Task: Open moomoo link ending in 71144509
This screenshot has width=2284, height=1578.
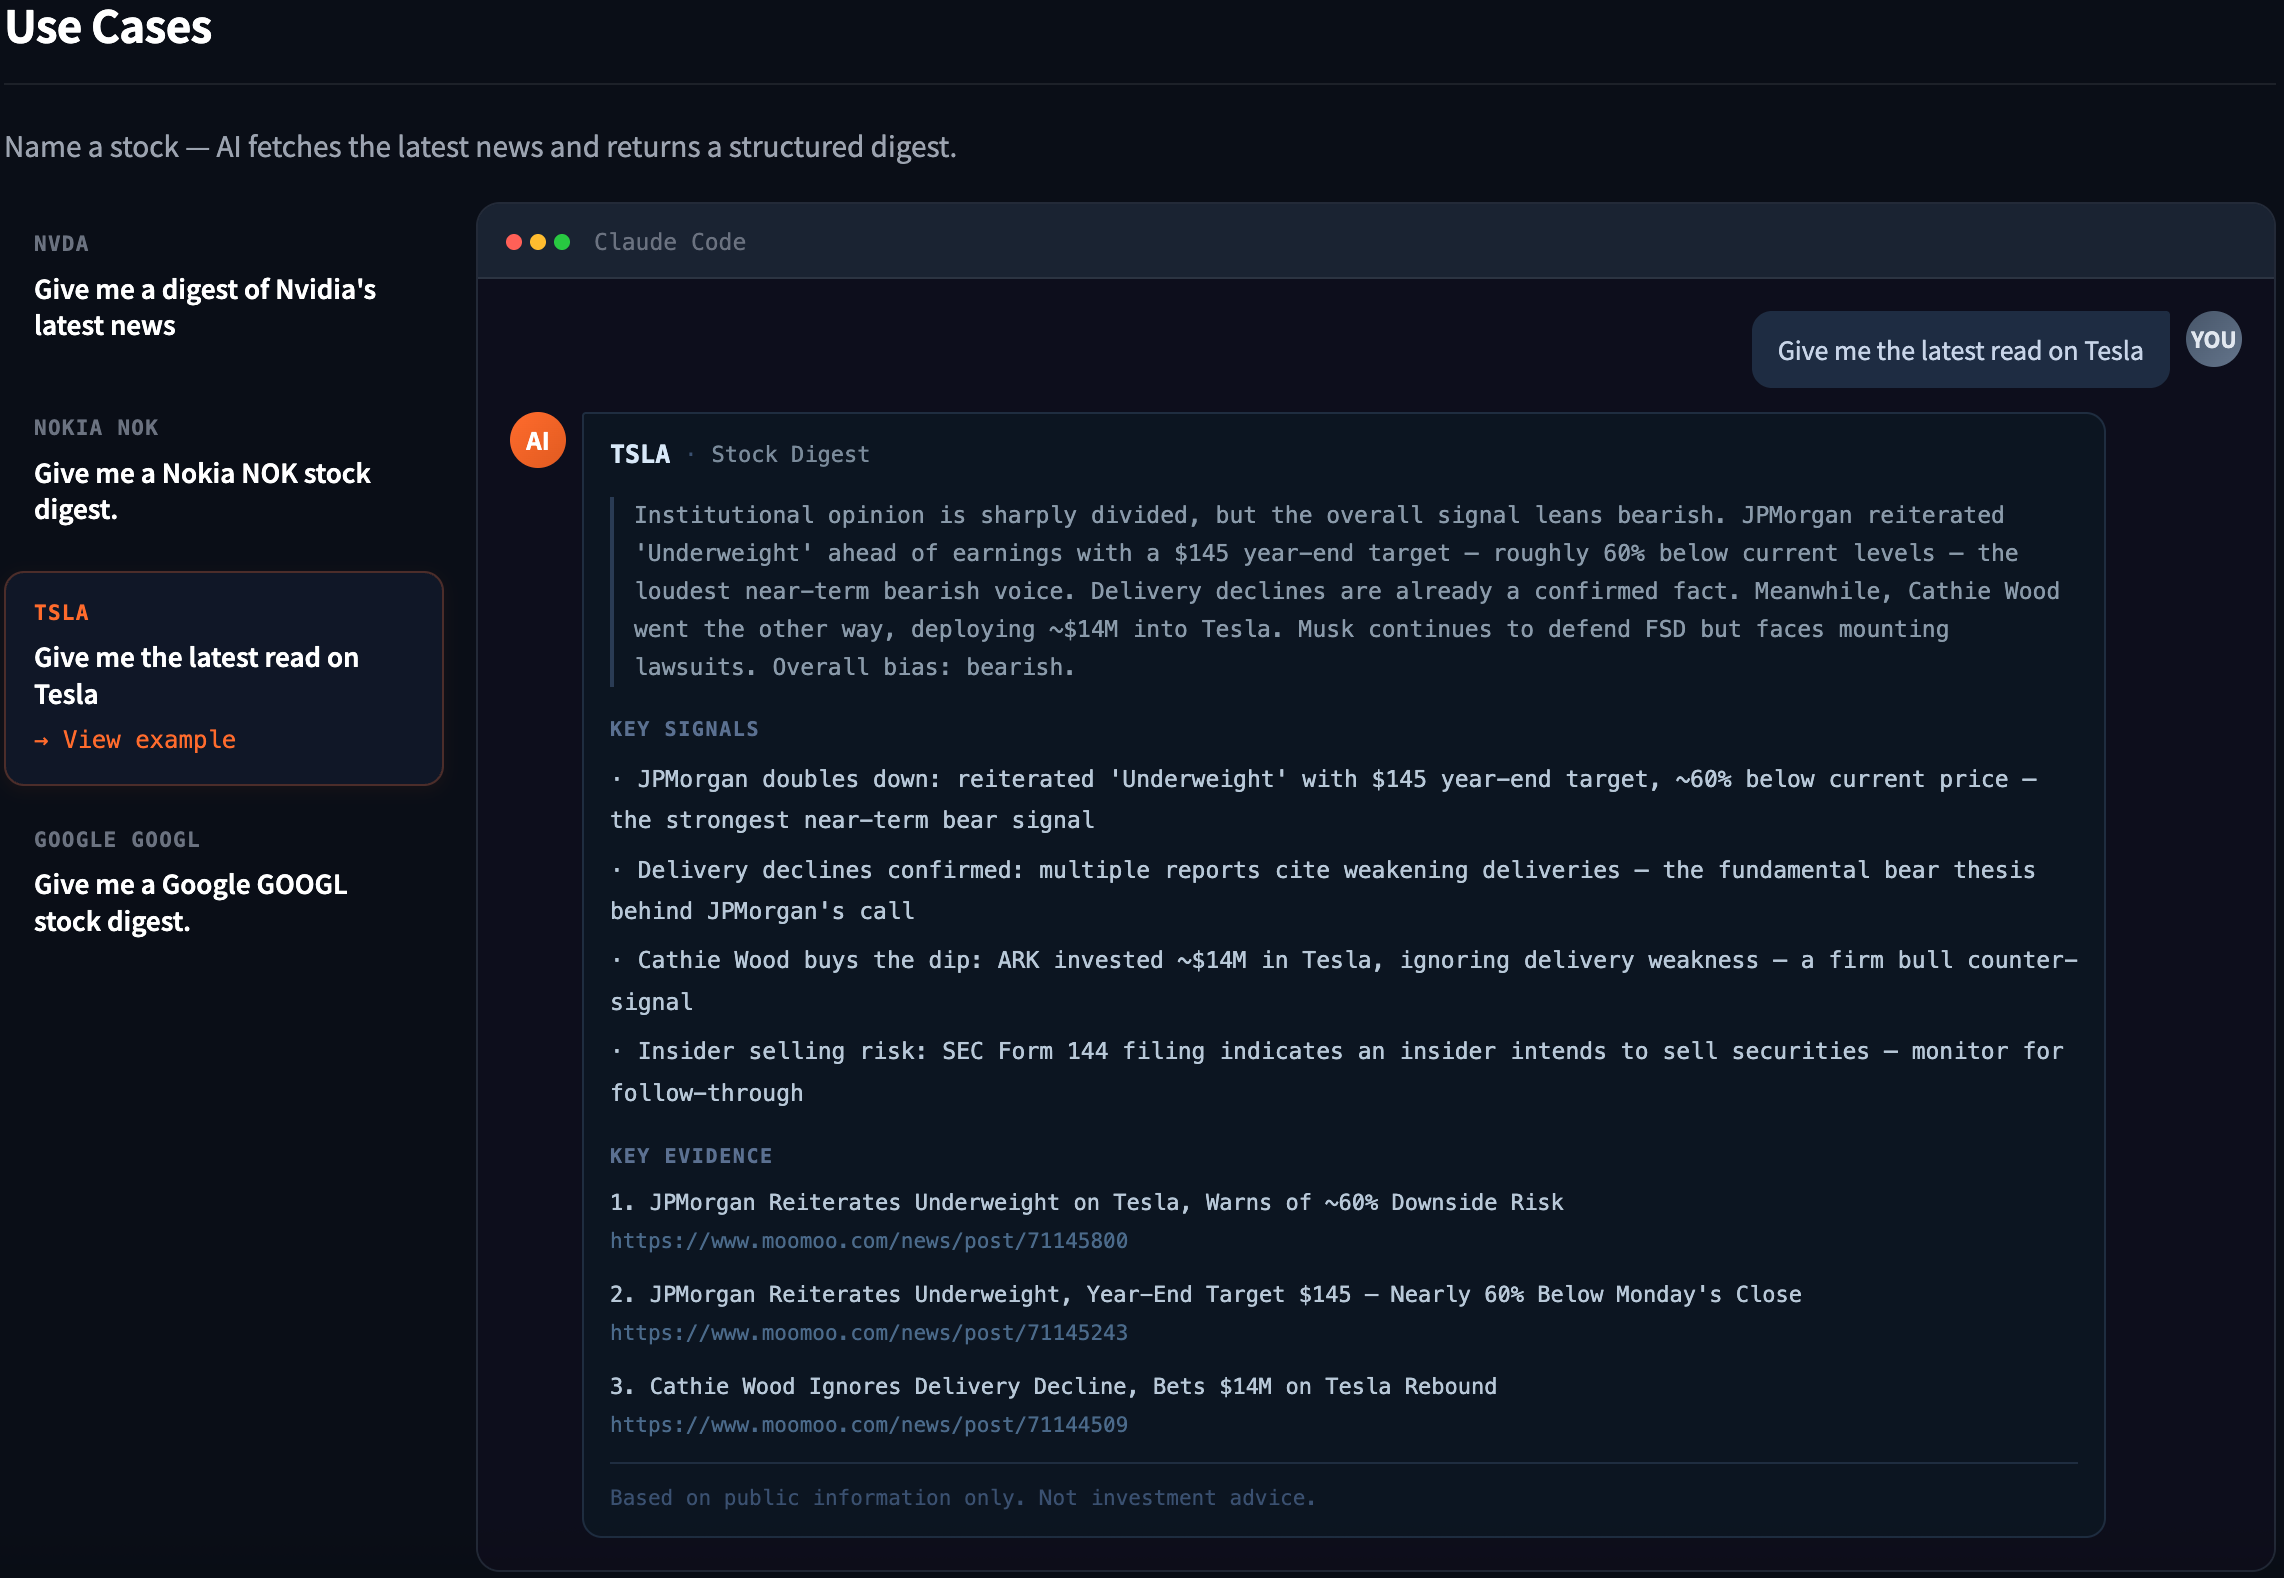Action: pyautogui.click(x=869, y=1425)
